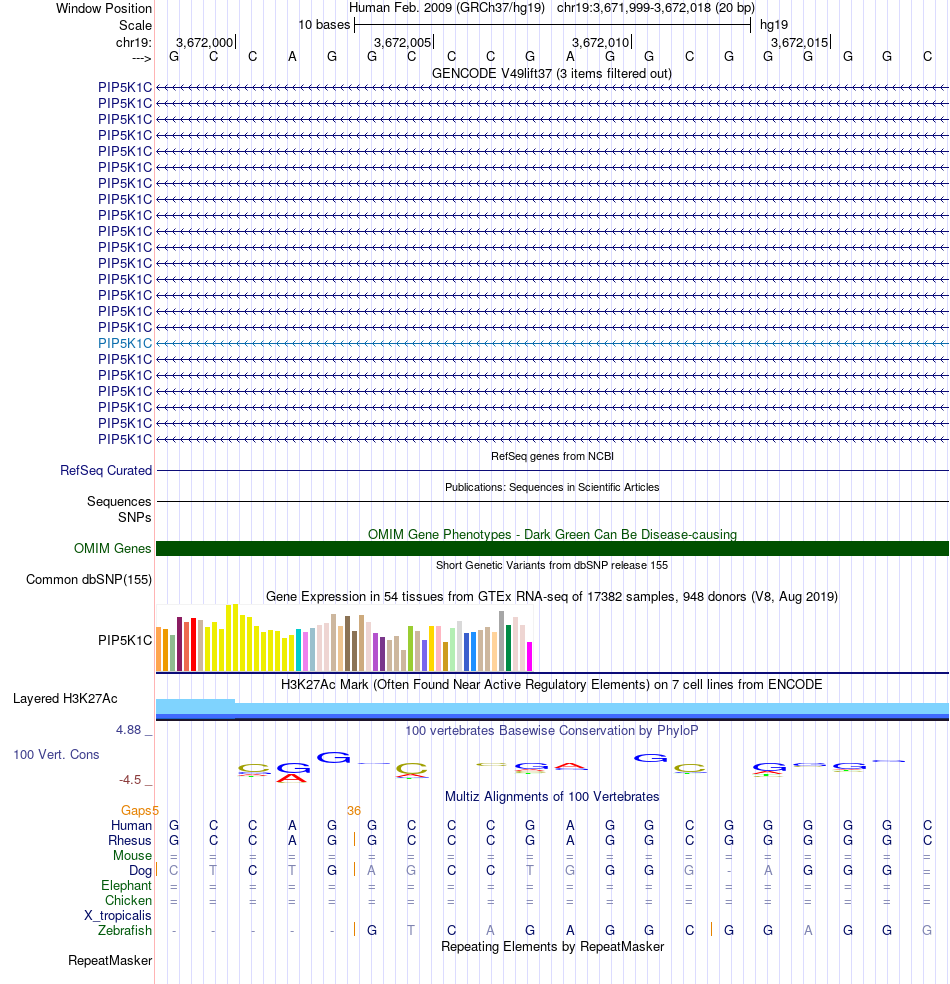Click 'Multiz Alignments of 100 Vertebrates' title
Viewport: 950px width, 984px height.
[x=552, y=796]
